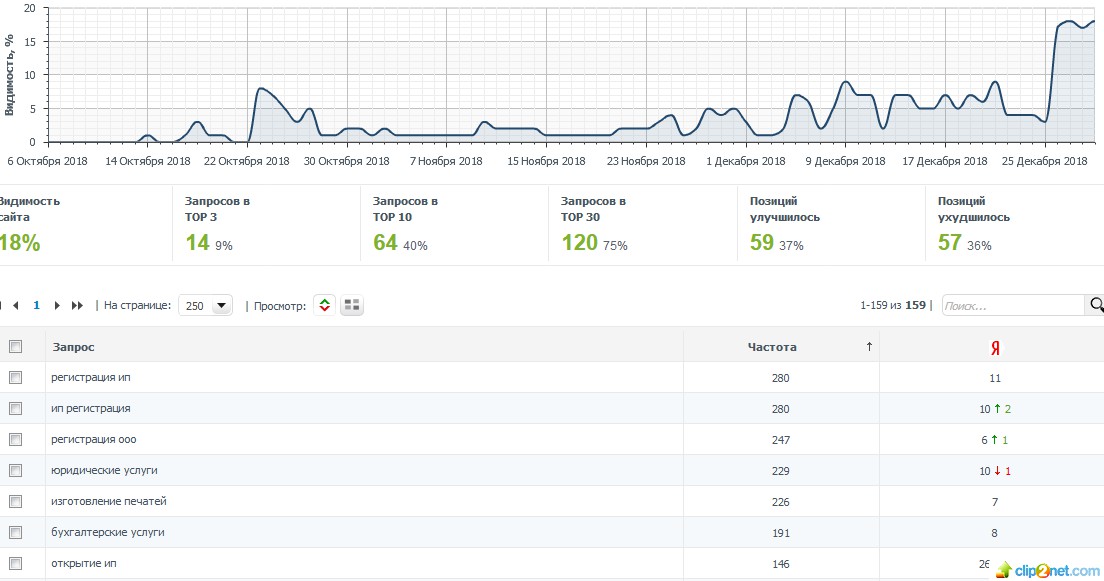Go to the next page arrow
Screen dimensions: 1104x581
pyautogui.click(x=57, y=306)
